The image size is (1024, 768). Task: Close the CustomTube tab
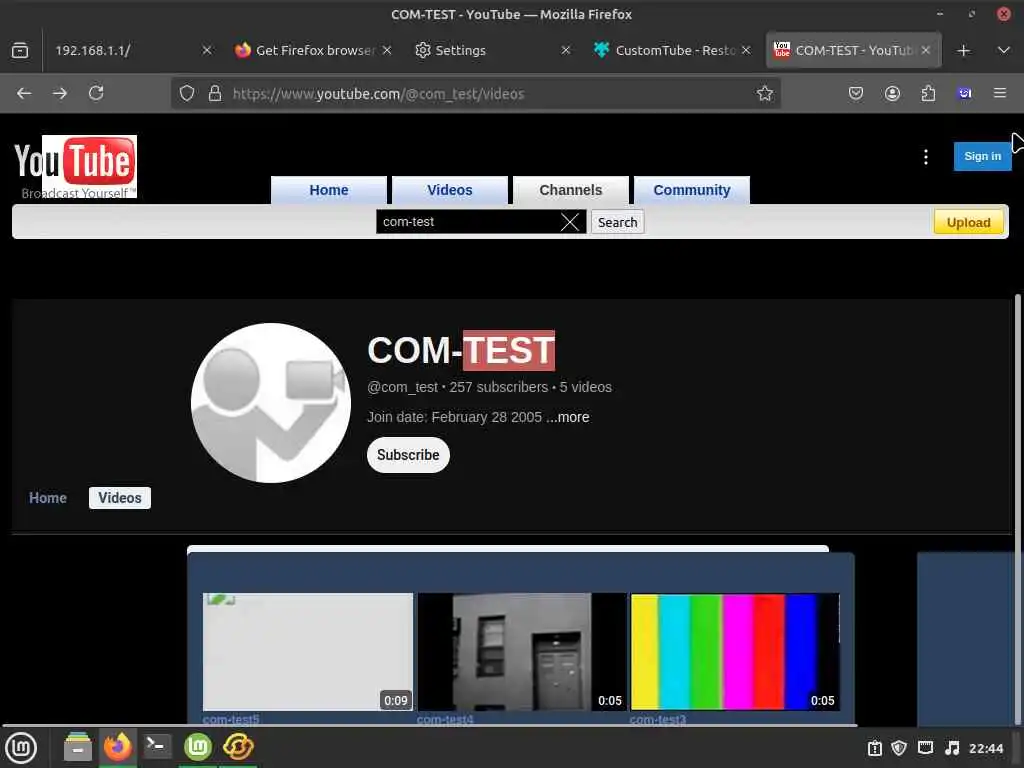(x=746, y=50)
